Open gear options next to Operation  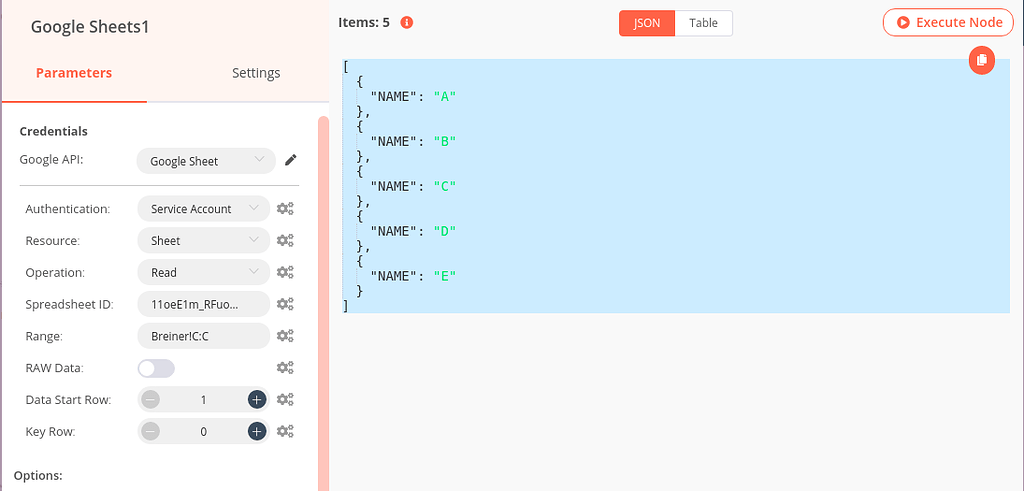tap(285, 272)
